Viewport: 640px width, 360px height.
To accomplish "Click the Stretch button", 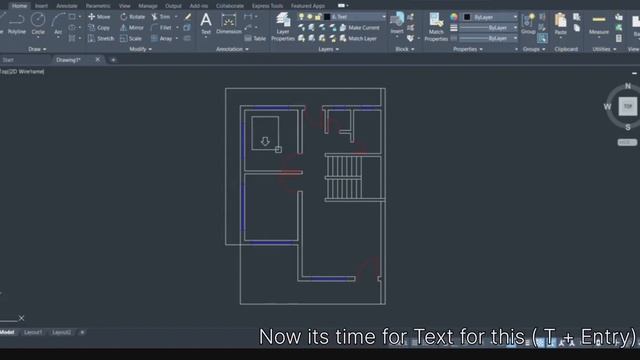I will [x=101, y=38].
